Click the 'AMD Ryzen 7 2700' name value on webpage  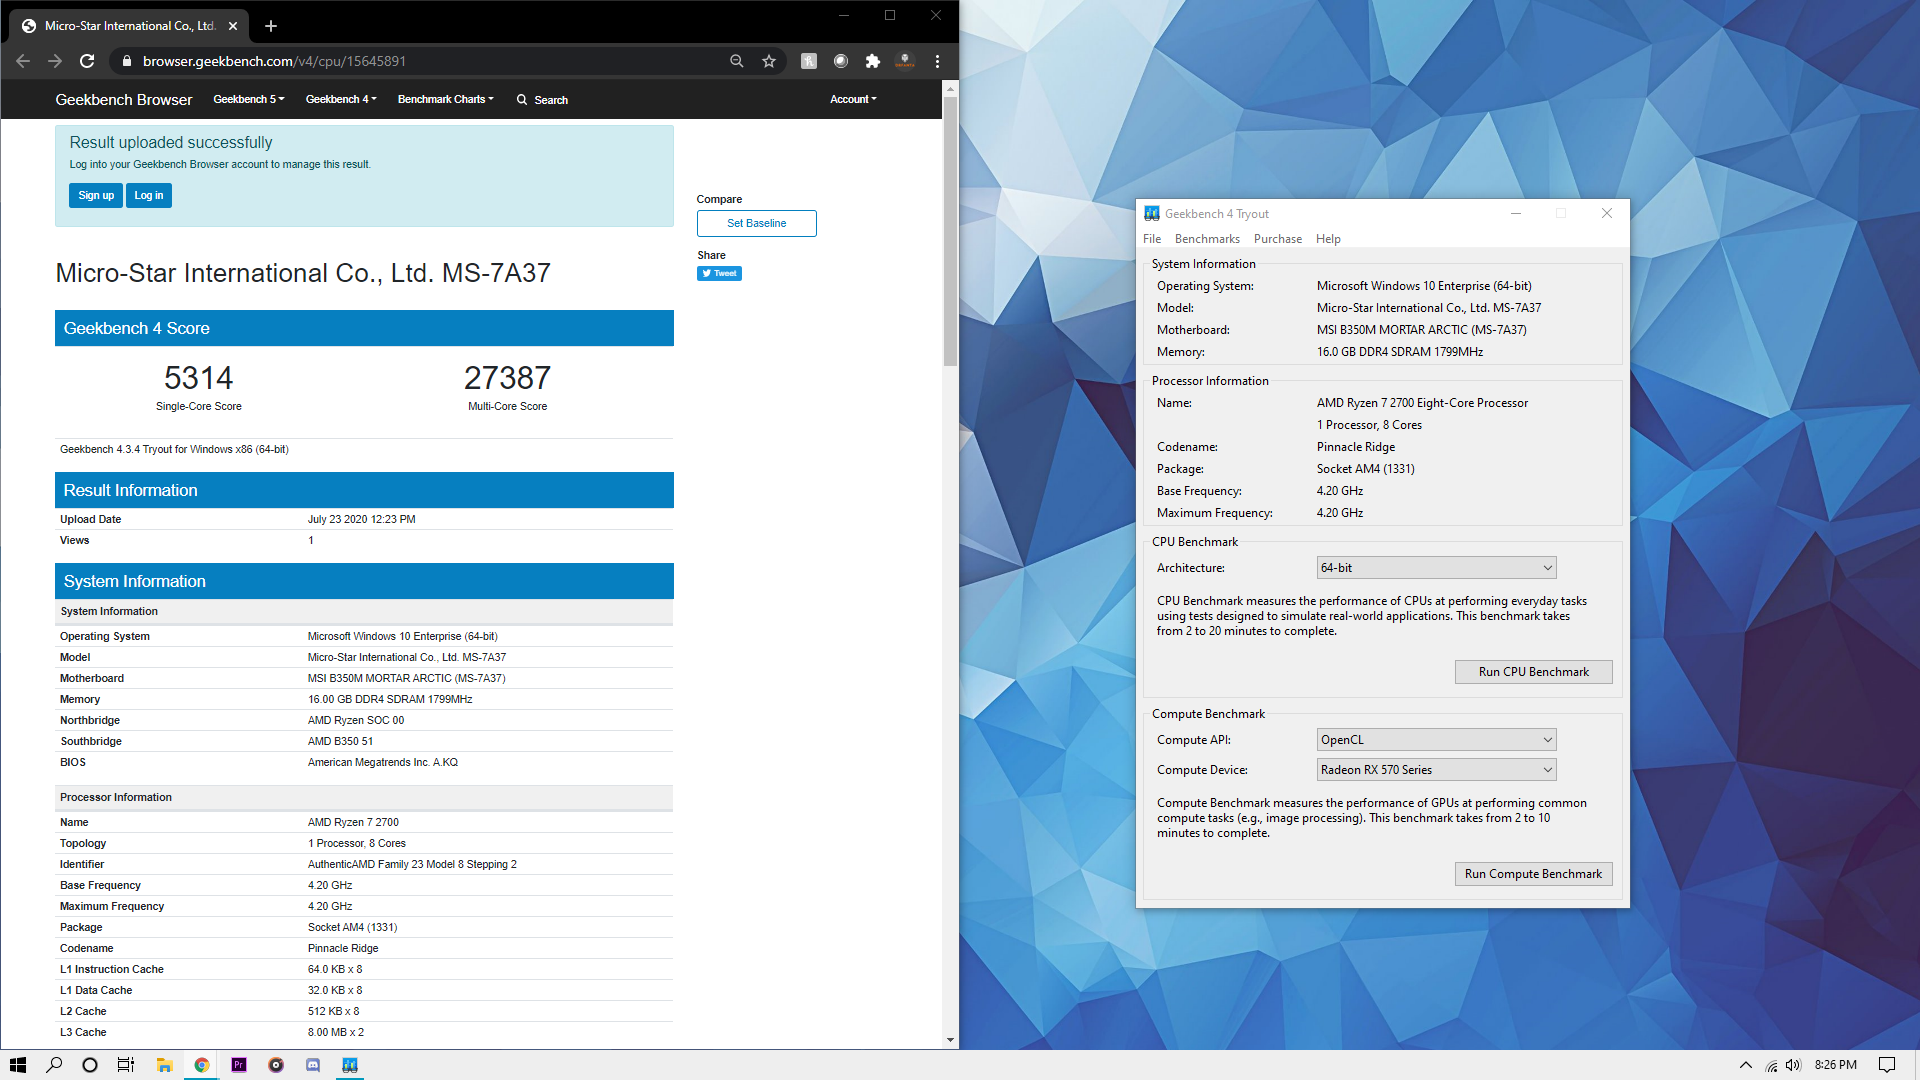pos(353,822)
